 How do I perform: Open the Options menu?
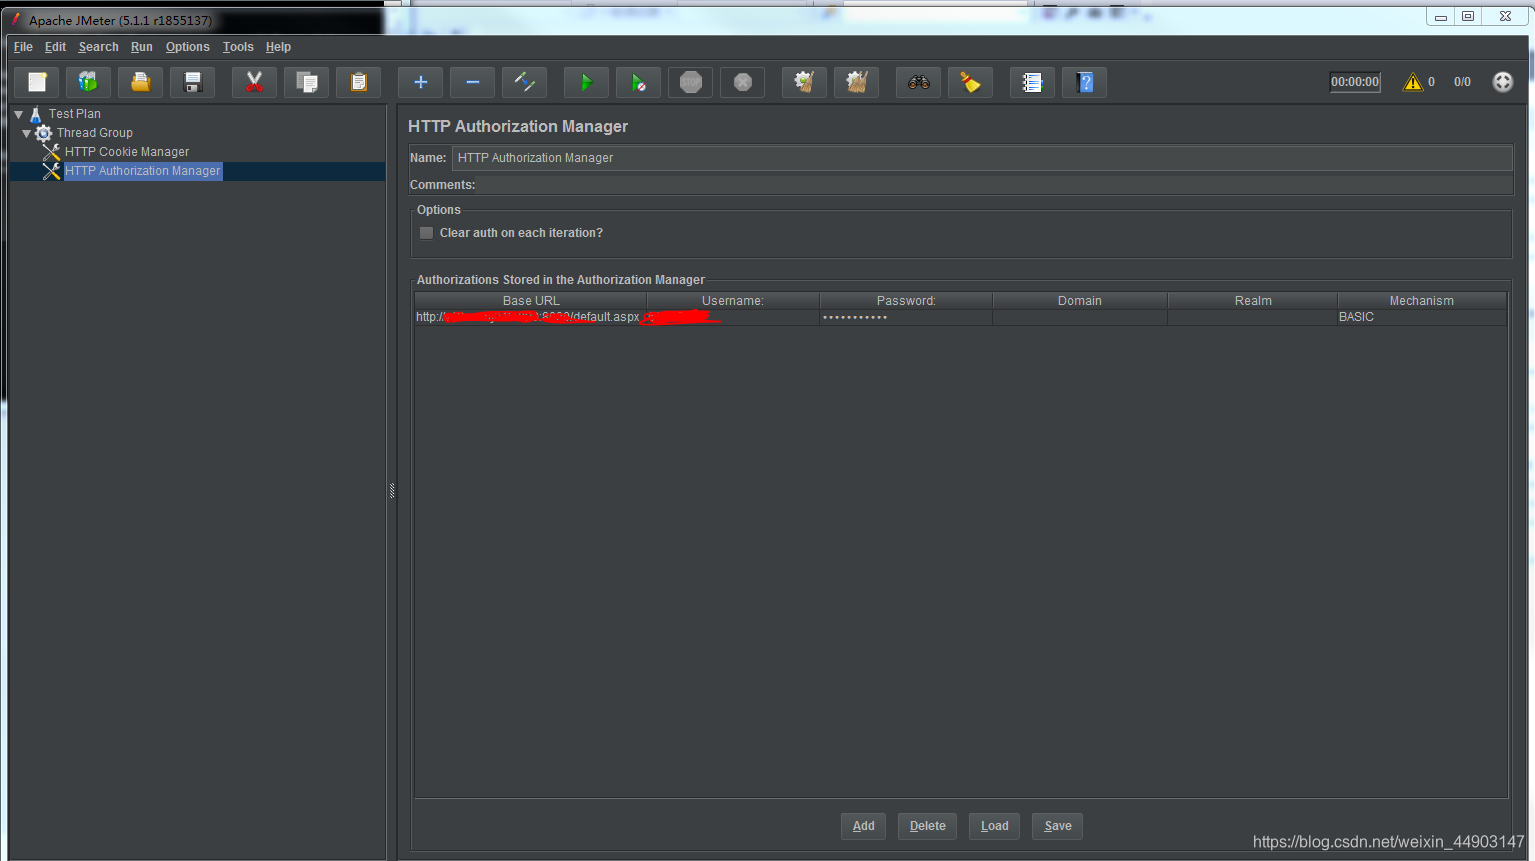[187, 47]
